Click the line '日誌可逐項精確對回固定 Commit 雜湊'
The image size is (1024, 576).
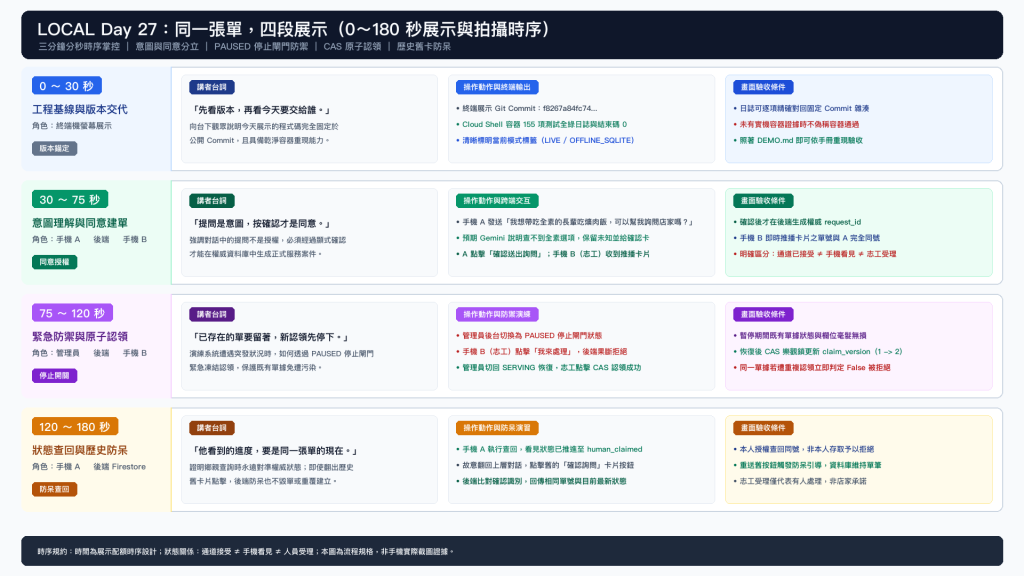click(801, 108)
